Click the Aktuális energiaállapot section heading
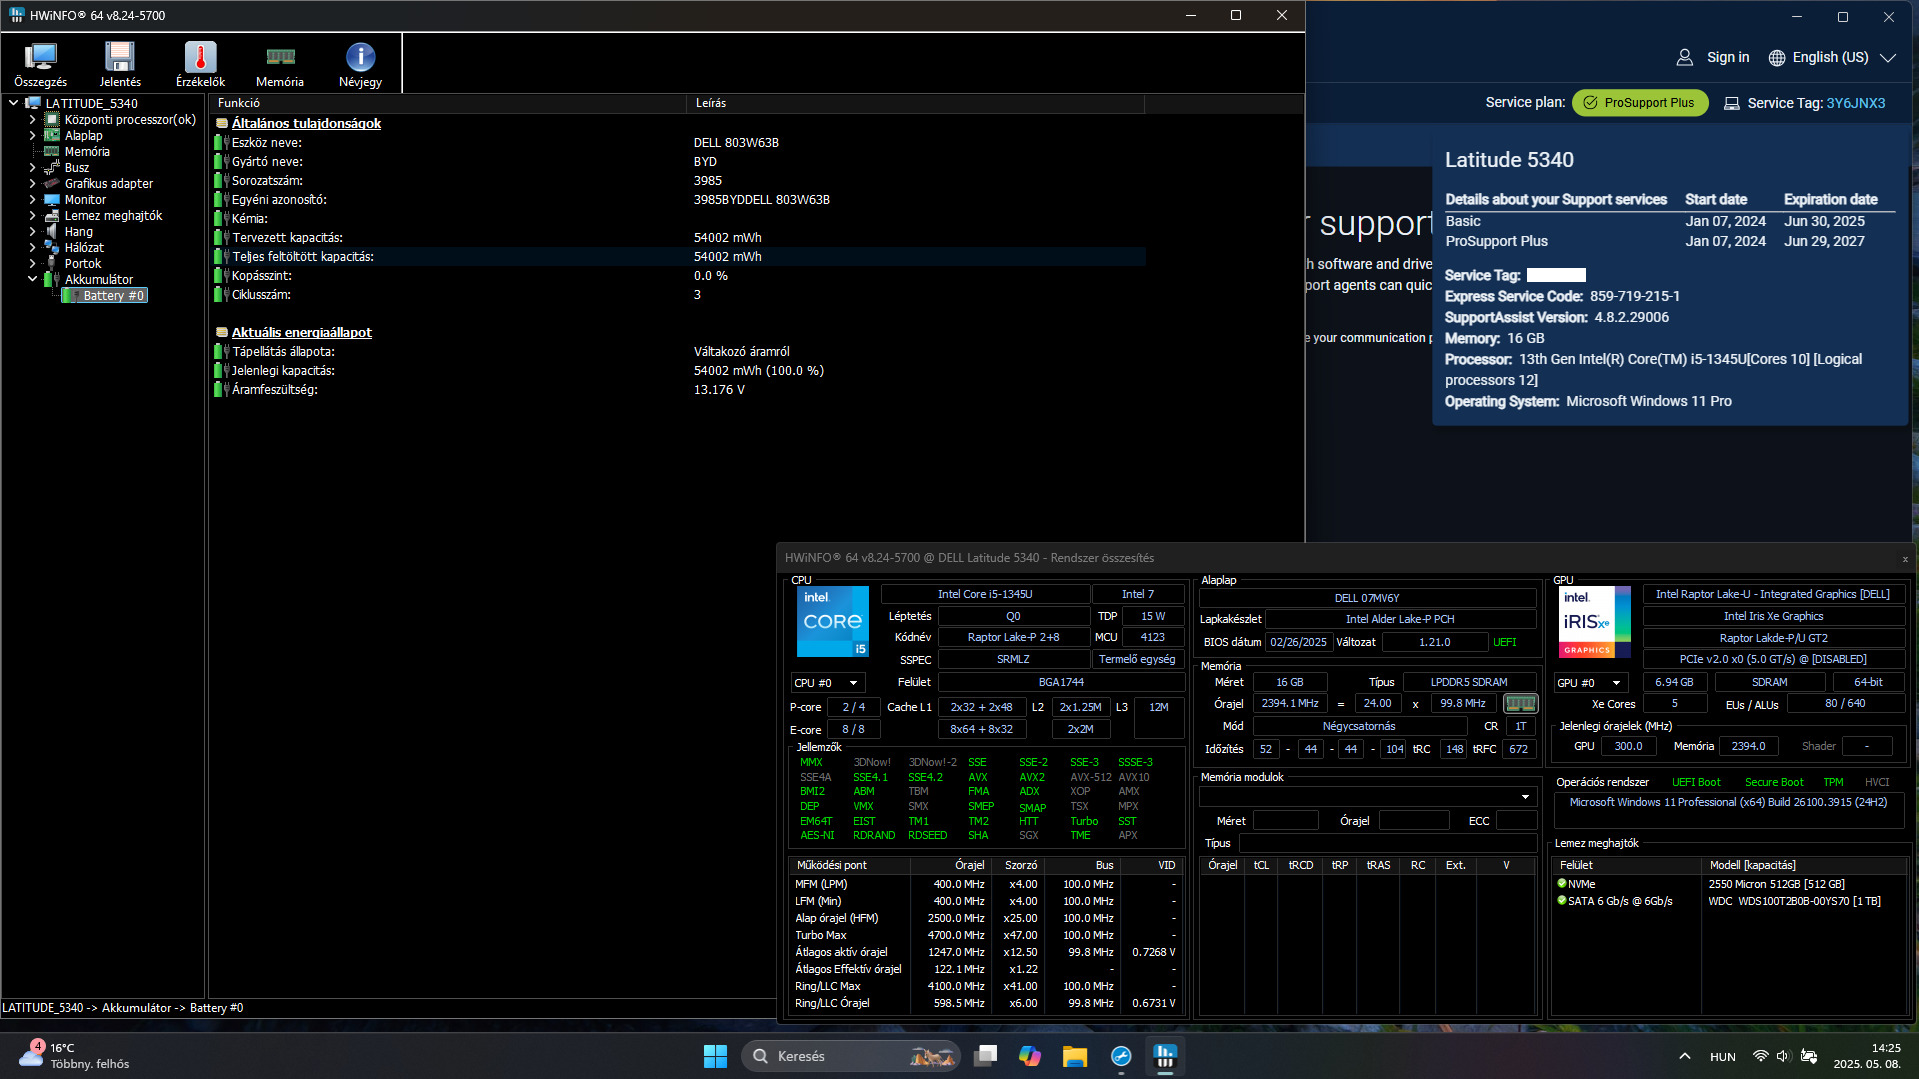Viewport: 1919px width, 1079px height. tap(301, 332)
